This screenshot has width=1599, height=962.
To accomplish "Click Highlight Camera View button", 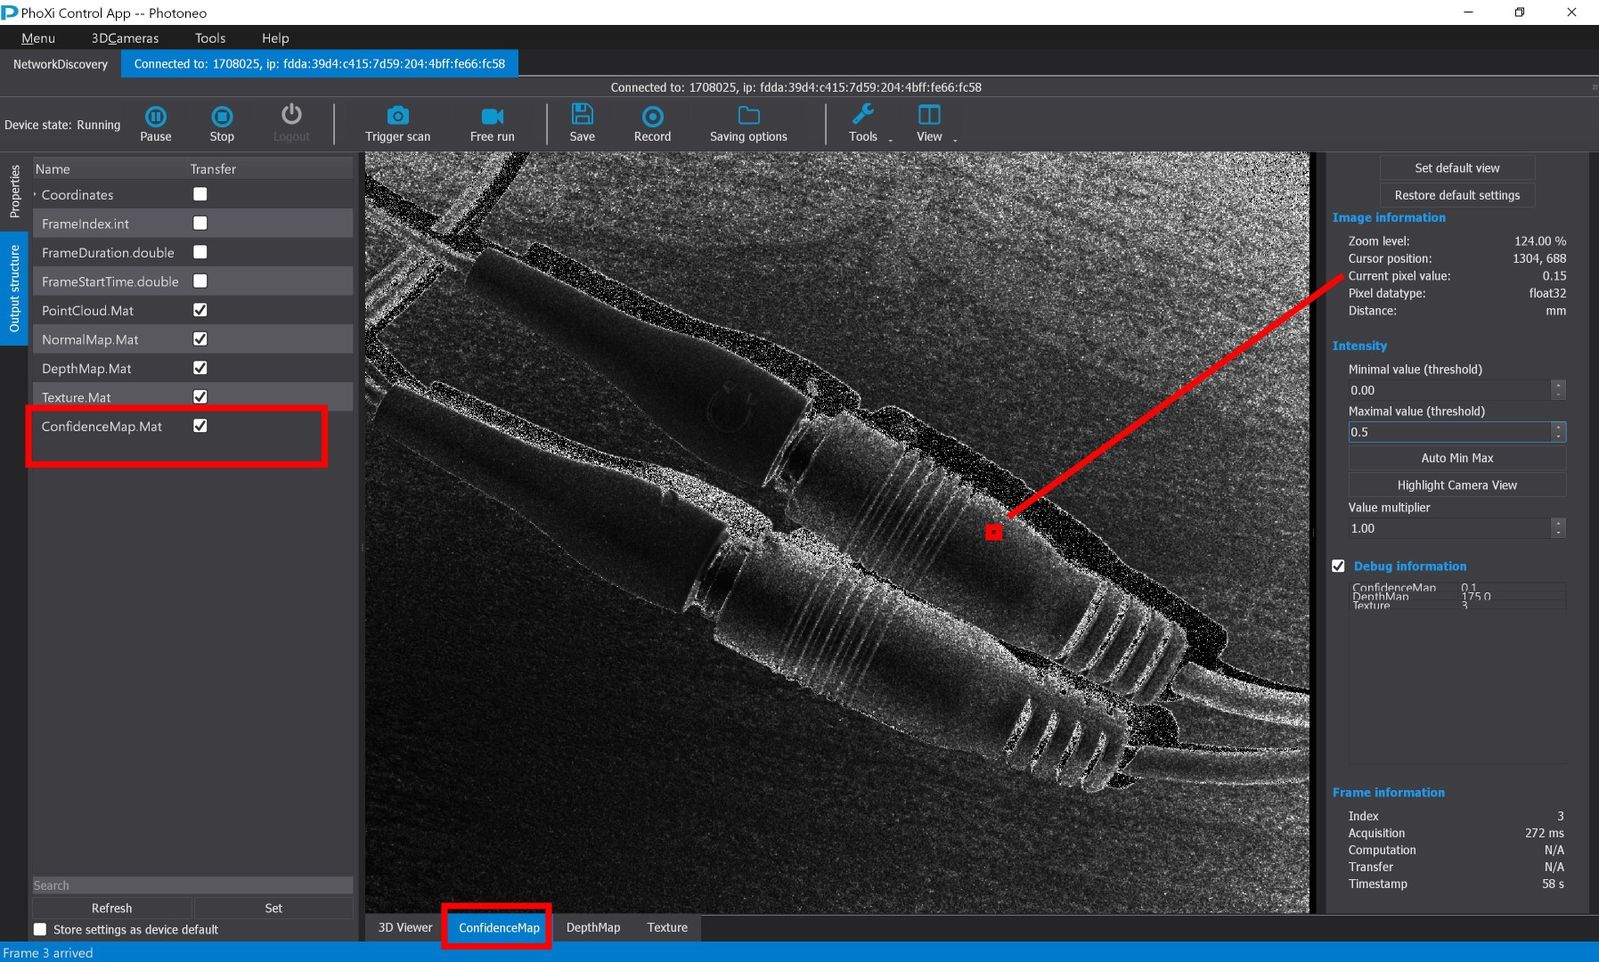I will pyautogui.click(x=1457, y=485).
